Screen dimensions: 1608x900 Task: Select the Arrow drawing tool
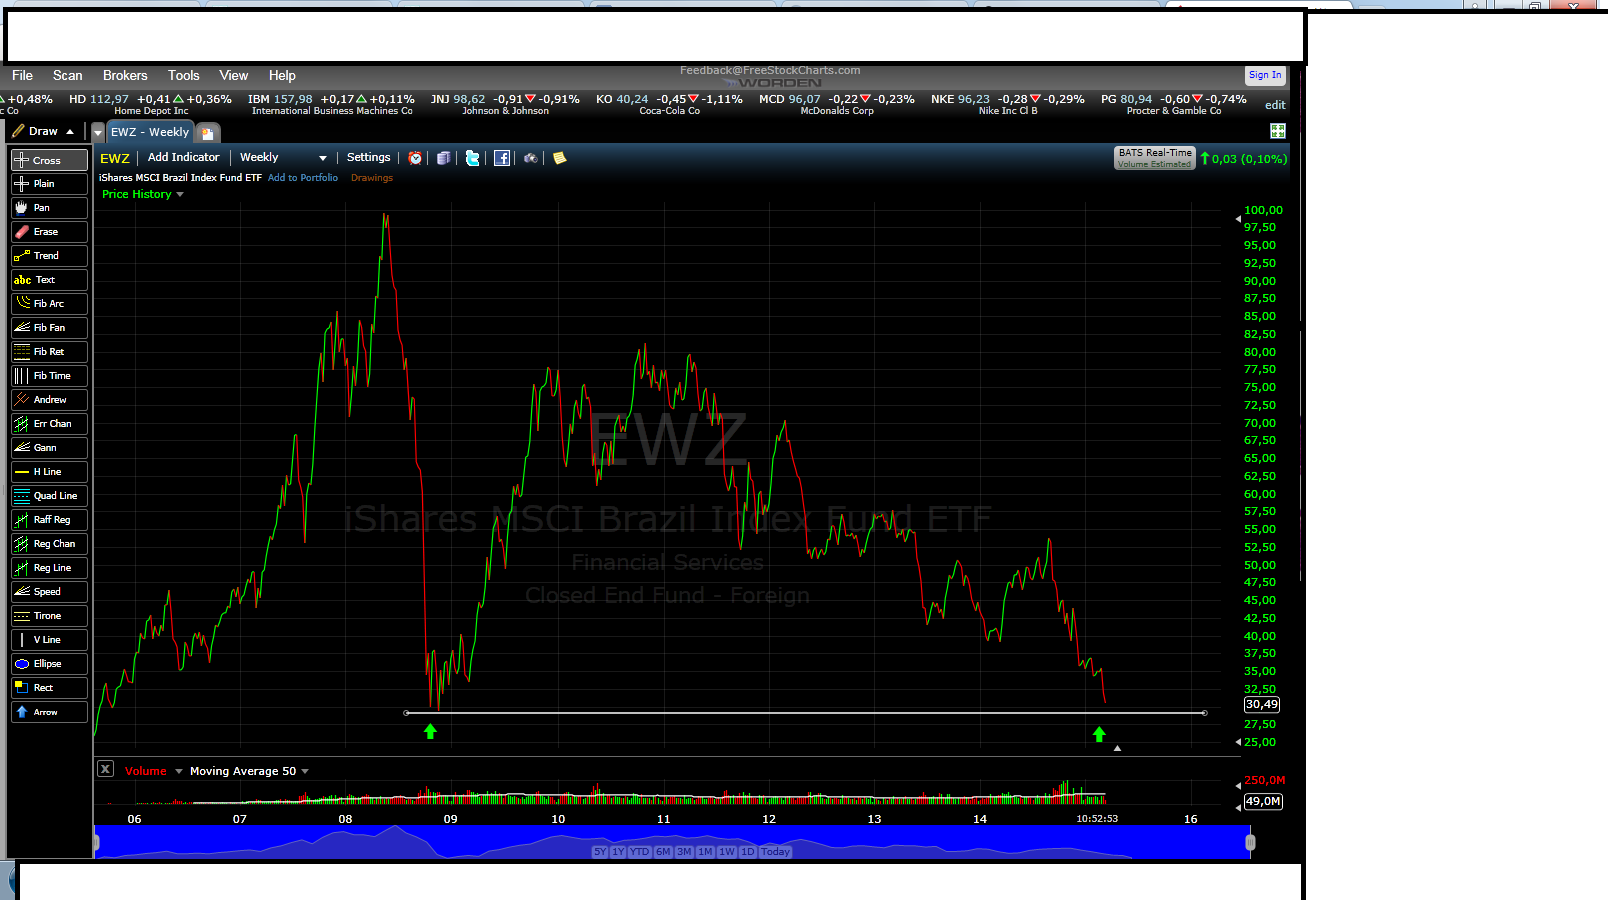coord(49,712)
